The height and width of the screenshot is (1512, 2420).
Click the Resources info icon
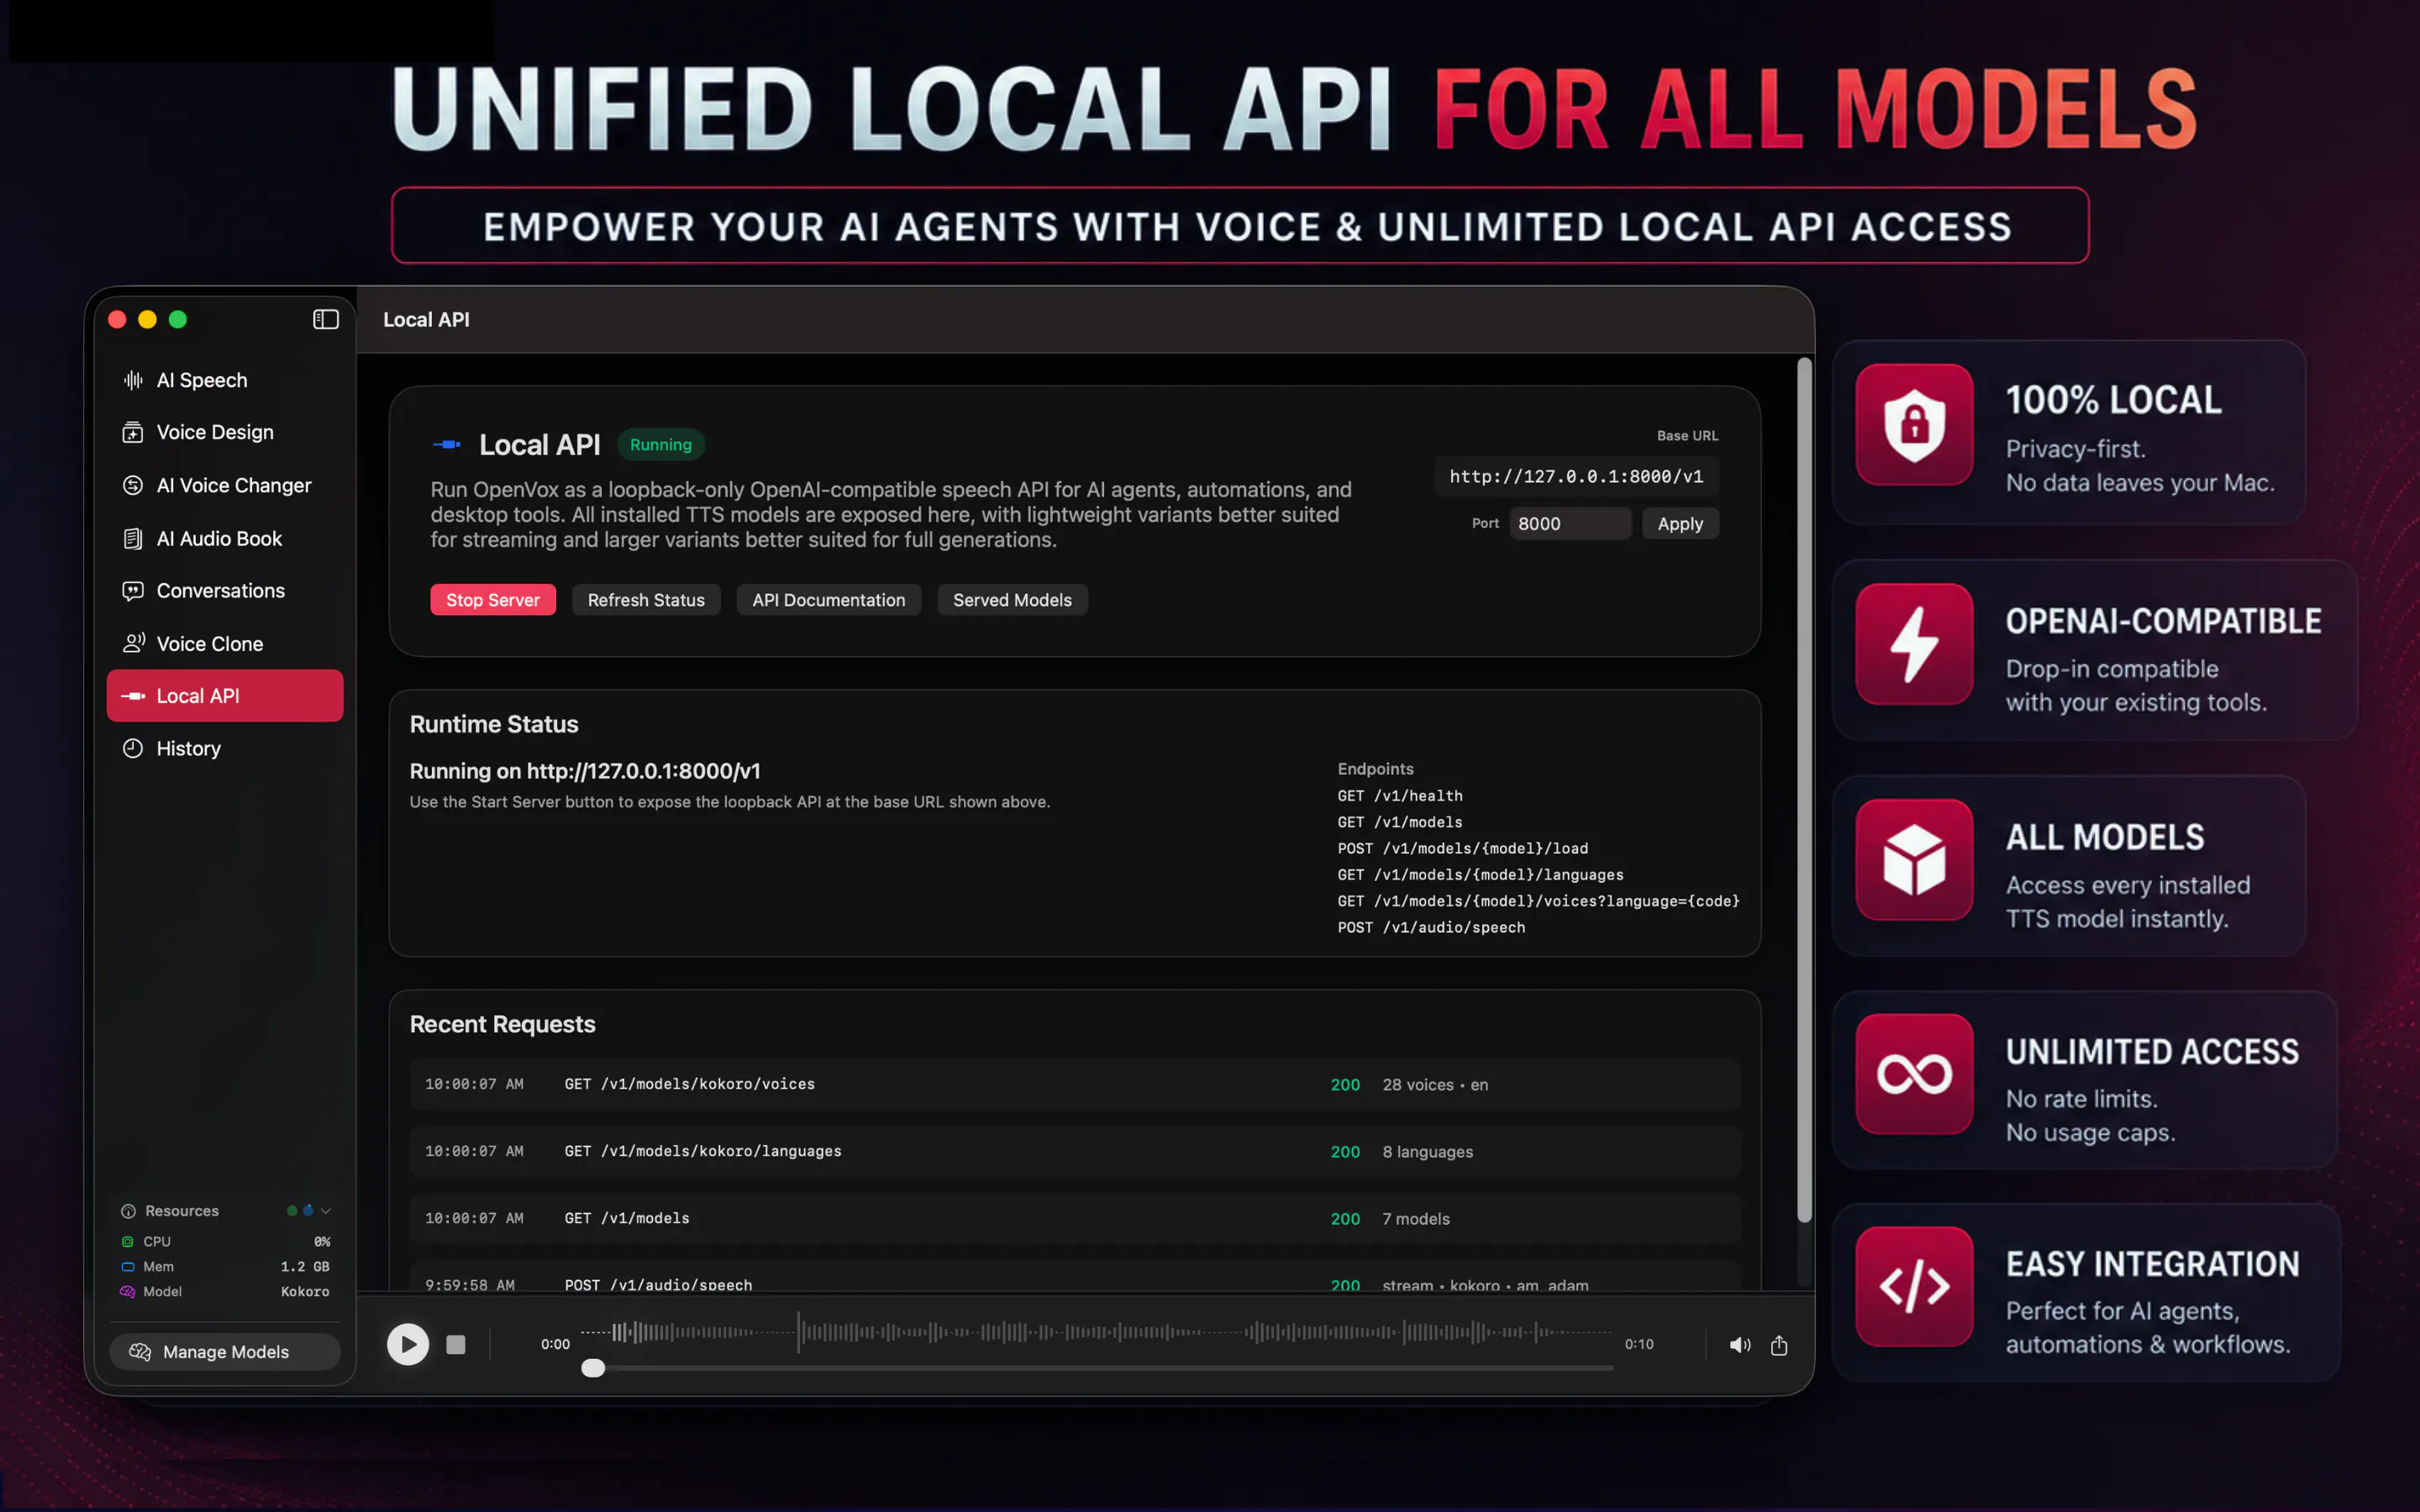point(128,1211)
